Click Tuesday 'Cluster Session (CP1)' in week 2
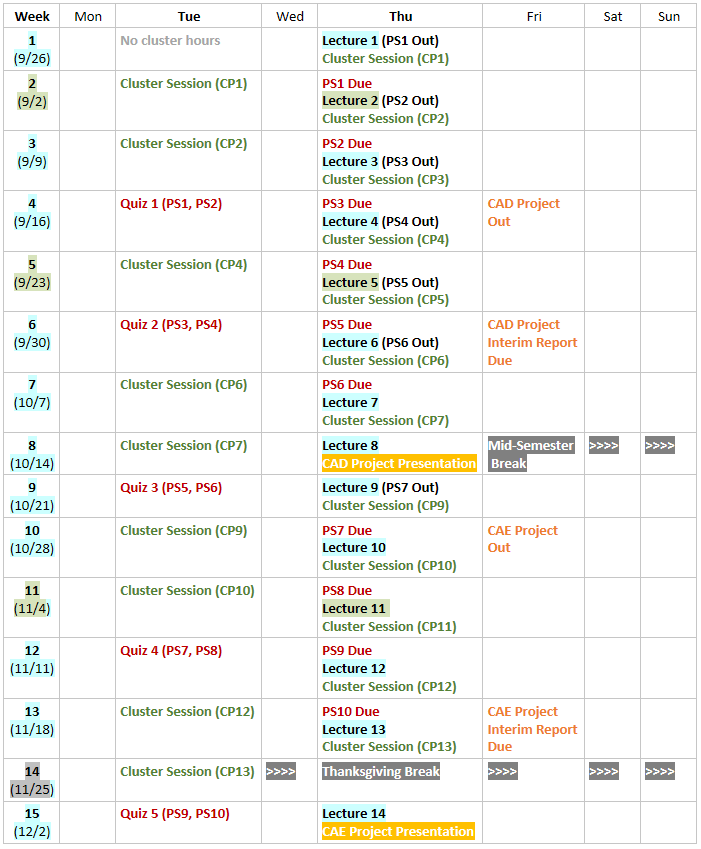The image size is (701, 849). click(184, 83)
